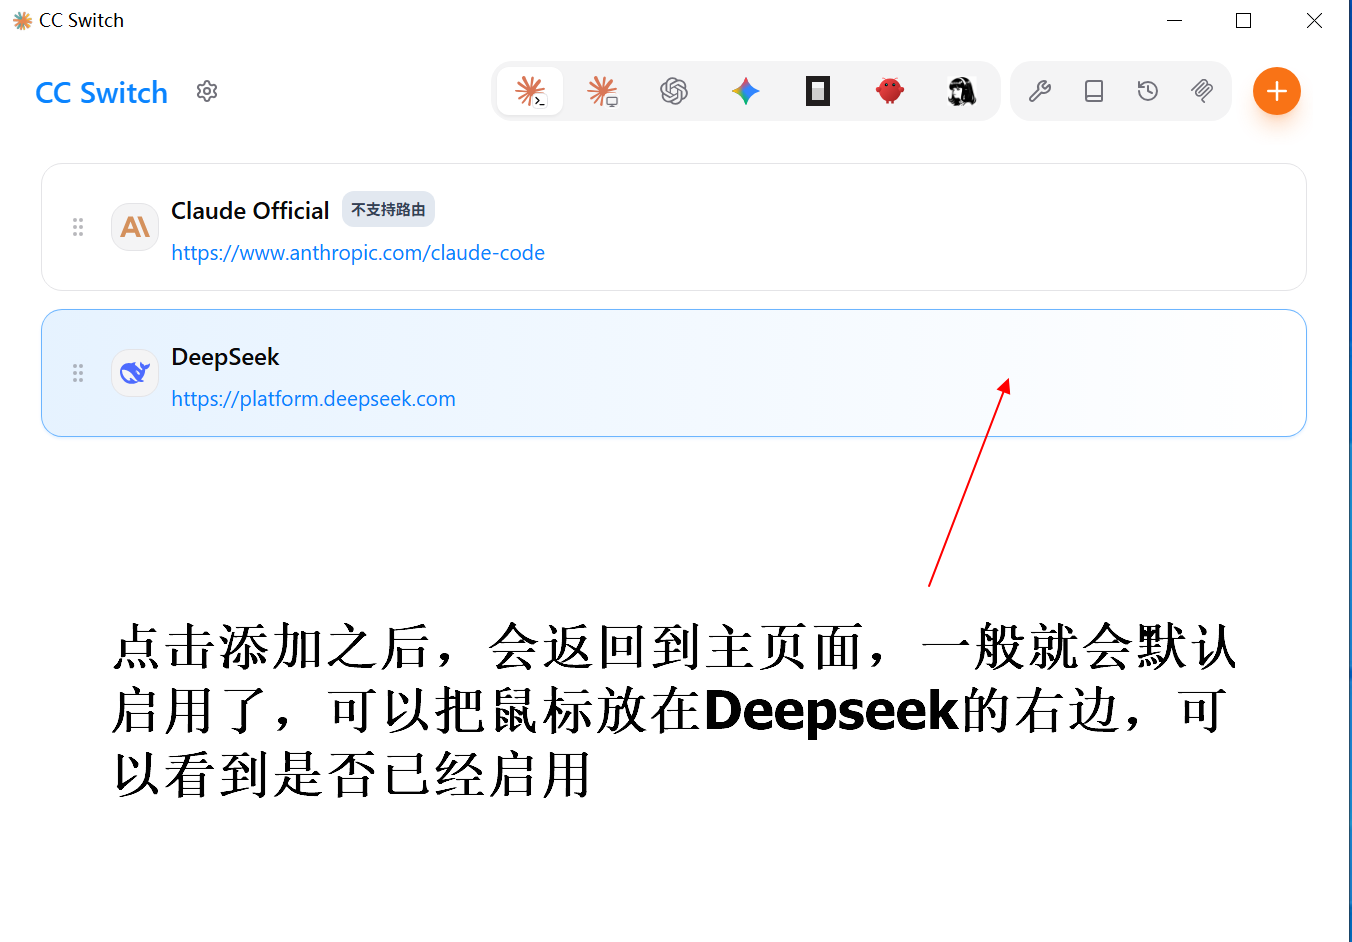Minimize the CC Switch window
Viewport: 1352px width, 942px height.
tap(1175, 20)
